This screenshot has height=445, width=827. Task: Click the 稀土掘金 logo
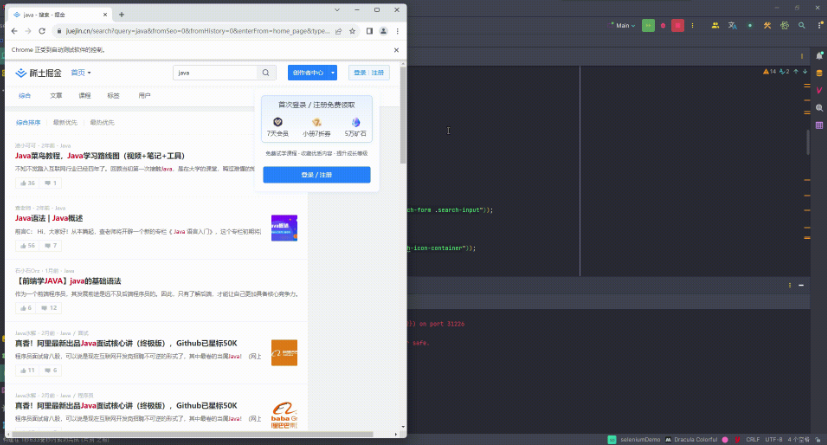38,73
